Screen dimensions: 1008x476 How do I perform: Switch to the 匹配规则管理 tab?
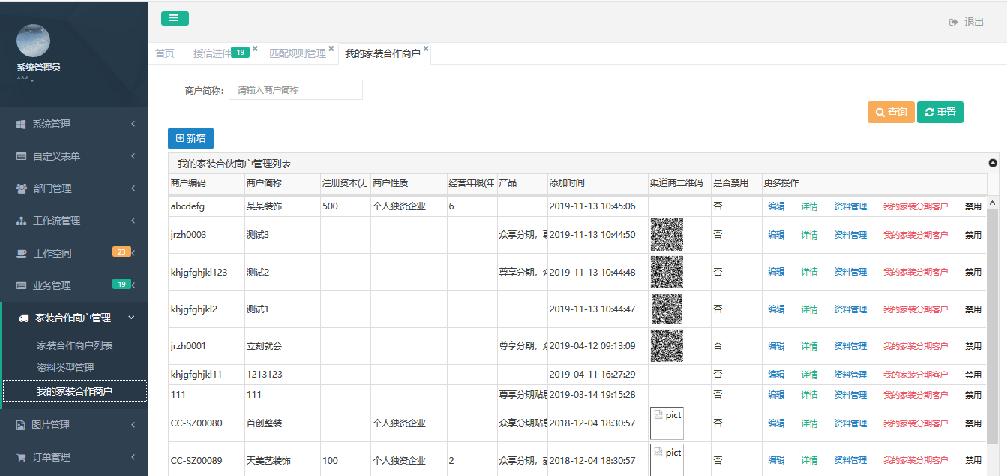[298, 54]
